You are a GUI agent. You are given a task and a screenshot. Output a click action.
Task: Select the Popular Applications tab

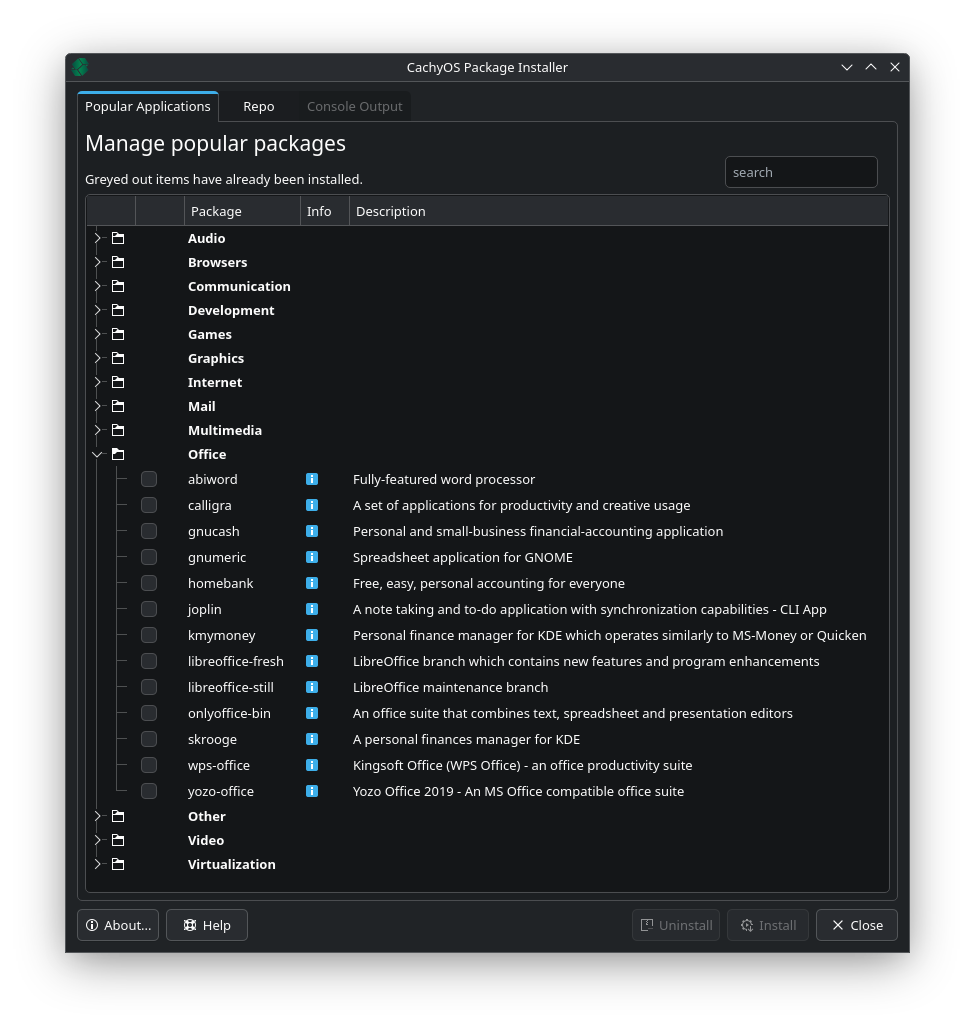click(x=147, y=106)
